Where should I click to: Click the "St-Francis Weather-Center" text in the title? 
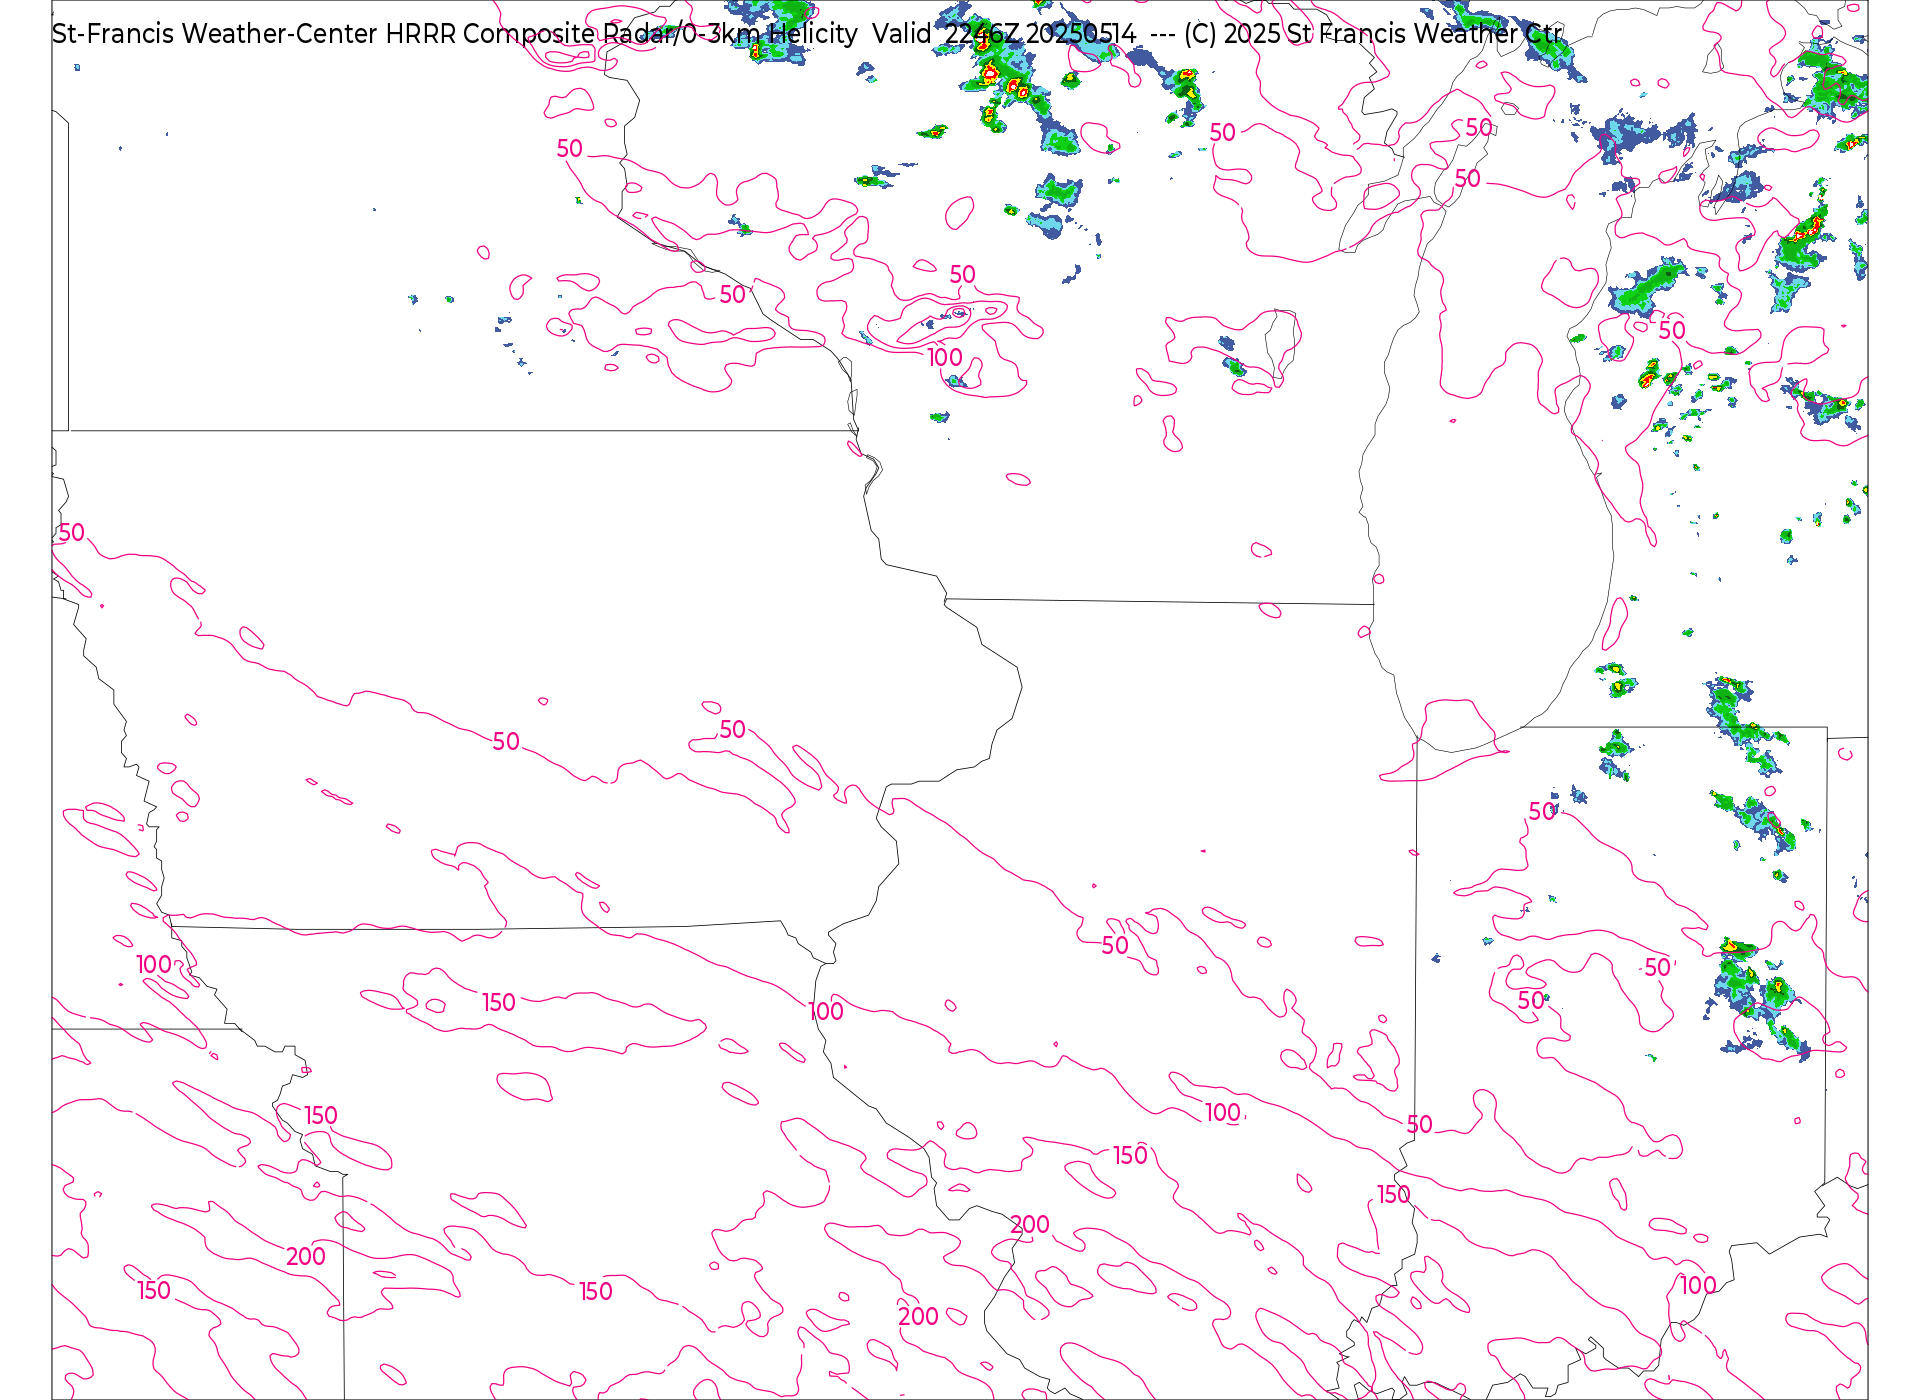click(214, 34)
